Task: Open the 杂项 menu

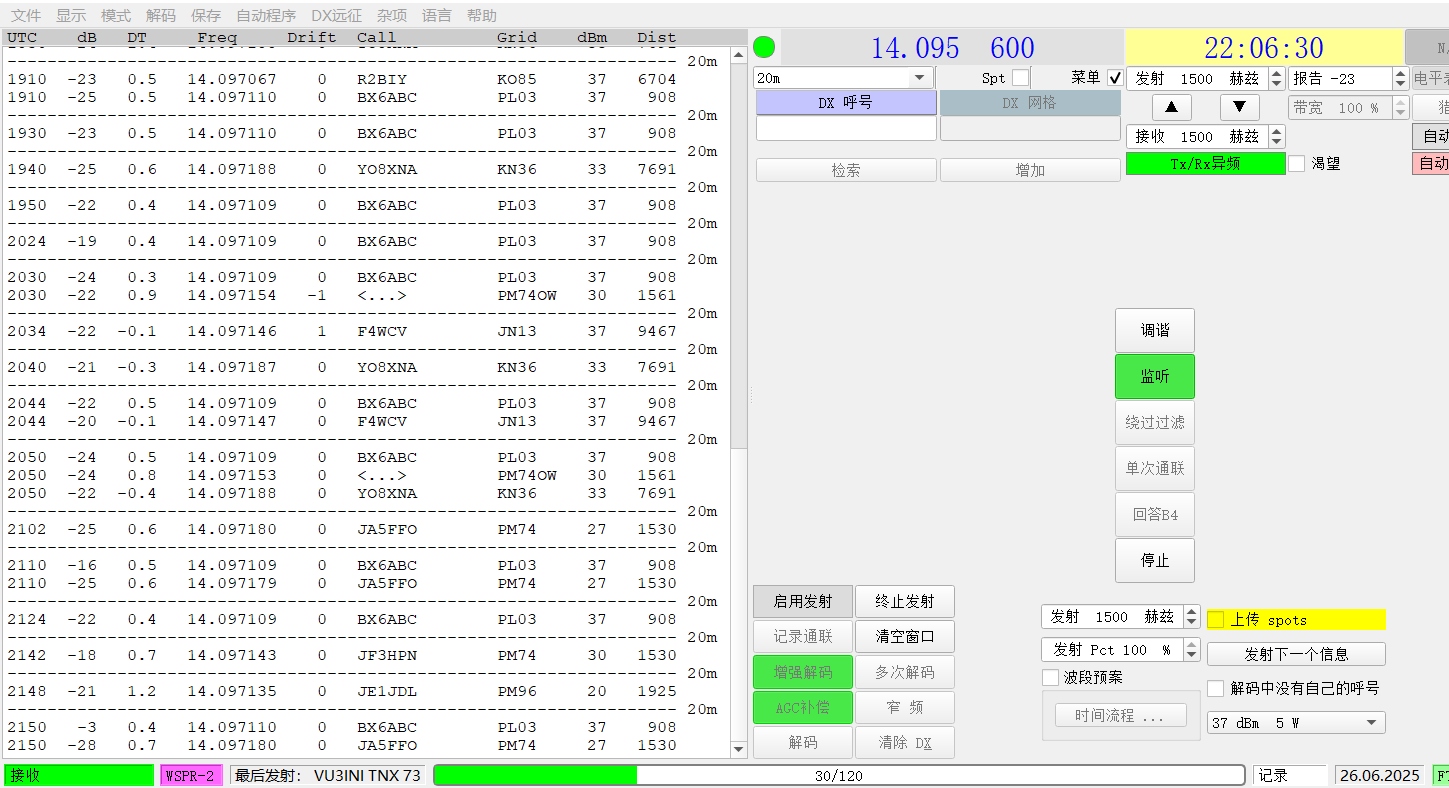Action: pos(393,16)
